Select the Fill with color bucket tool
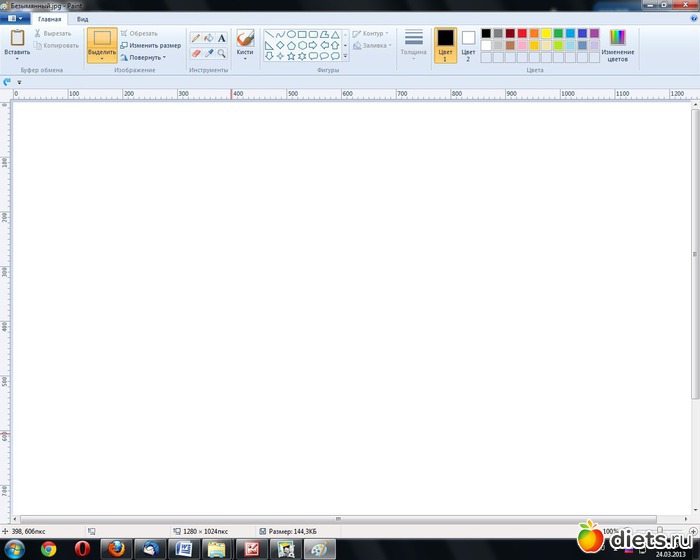Screen dimensions: 700x560 tap(209, 37)
